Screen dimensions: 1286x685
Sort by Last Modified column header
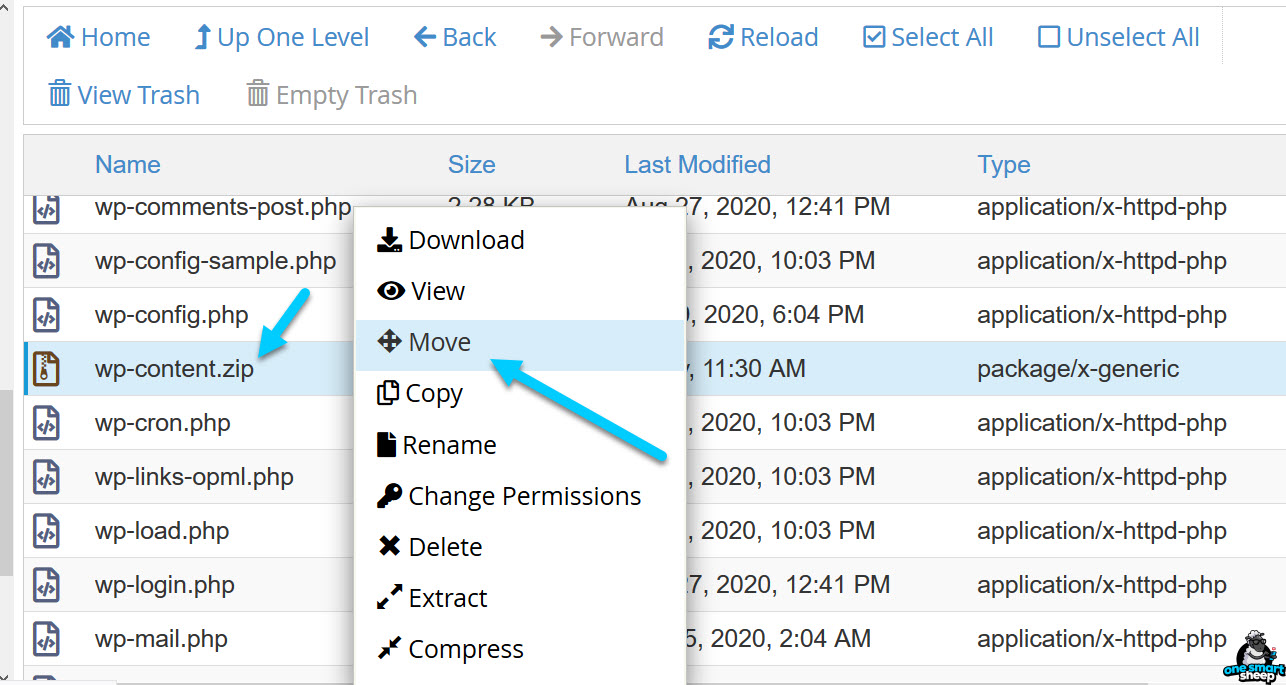point(698,164)
